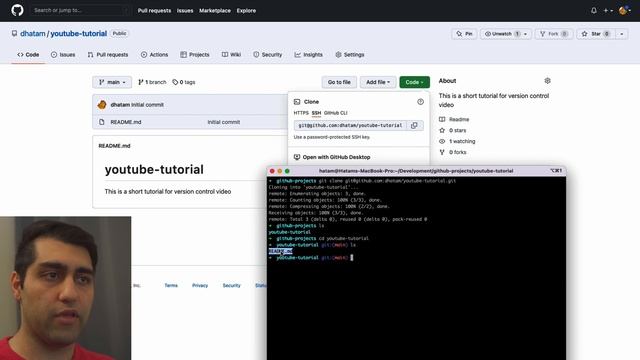This screenshot has height=360, width=640.
Task: Pin the repository with the Pin button
Action: point(464,34)
